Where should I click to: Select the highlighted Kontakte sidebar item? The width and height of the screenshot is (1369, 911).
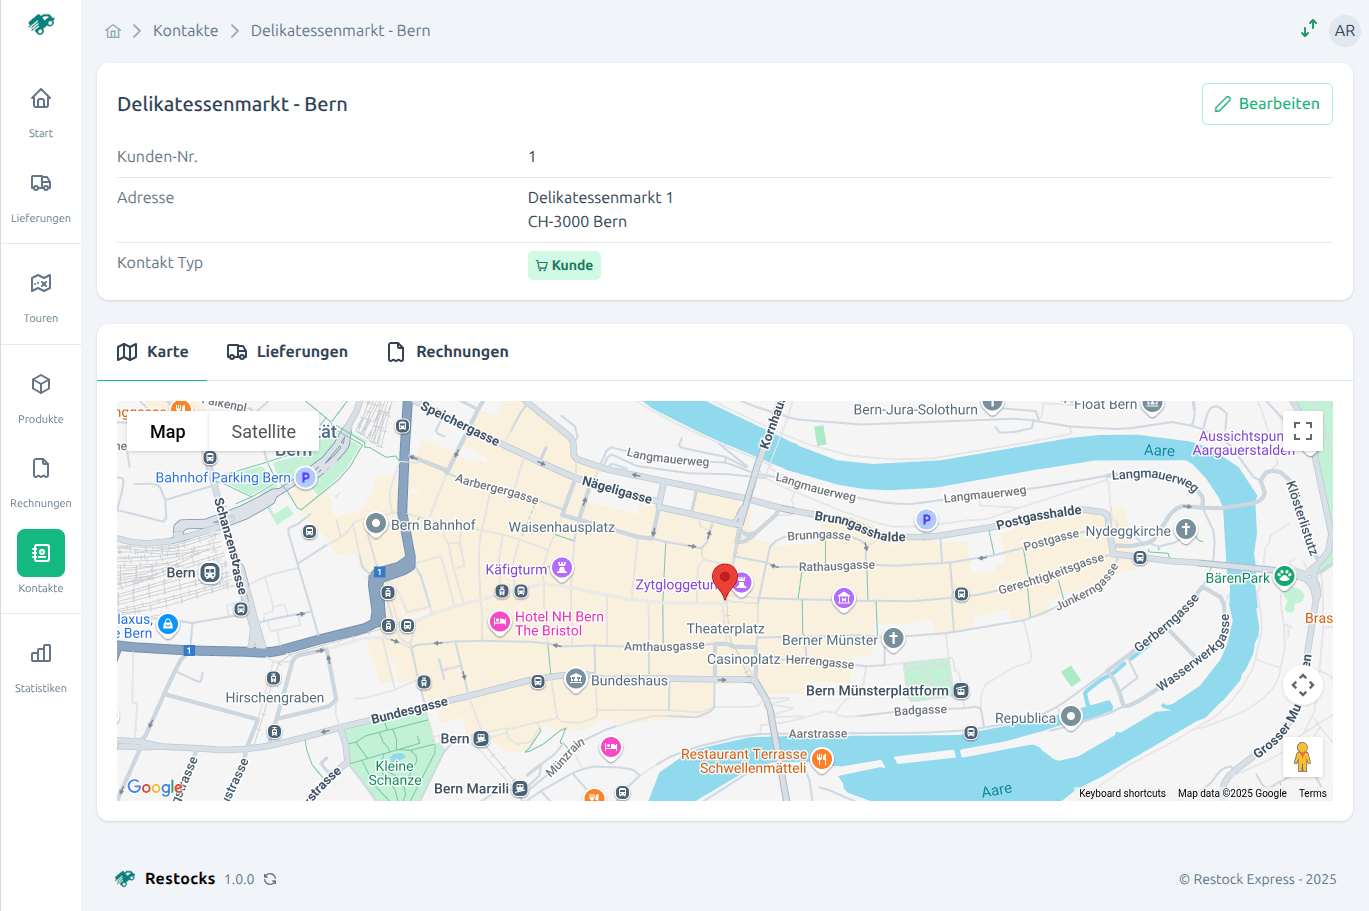[x=41, y=562]
